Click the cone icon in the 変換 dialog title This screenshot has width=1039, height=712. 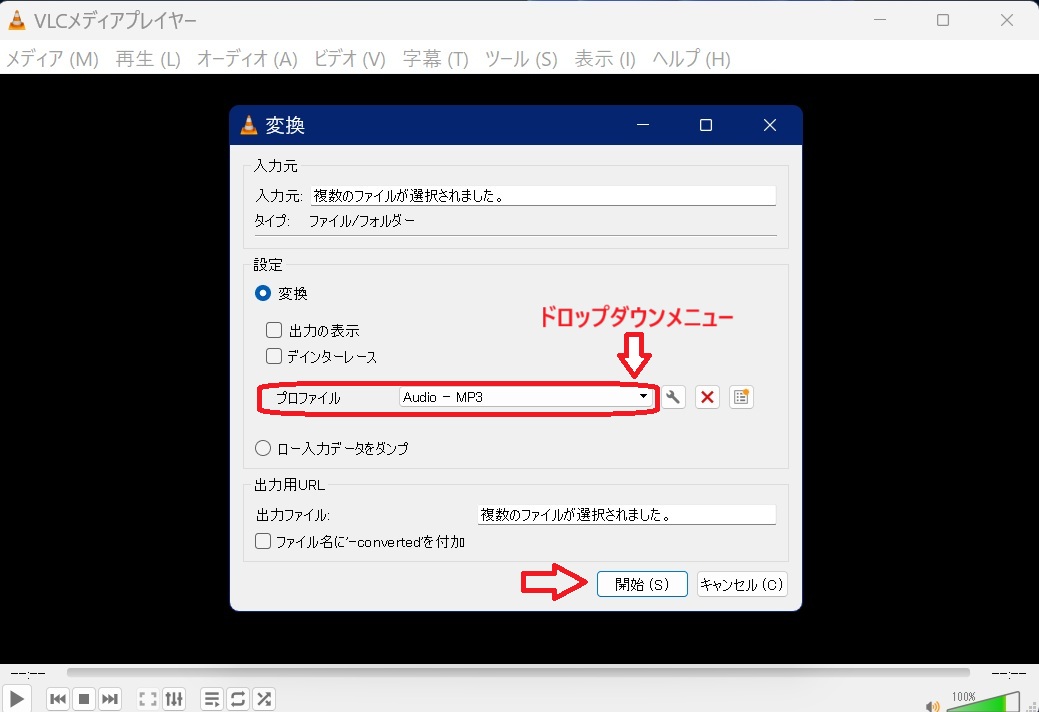[x=248, y=125]
